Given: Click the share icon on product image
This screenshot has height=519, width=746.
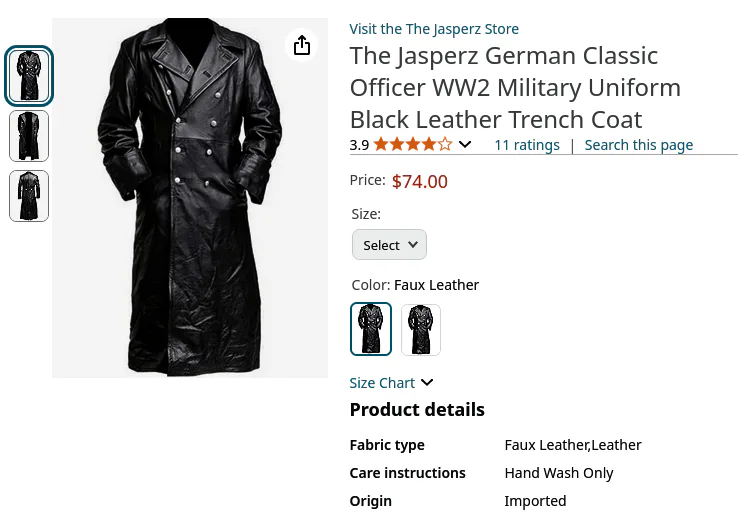Looking at the screenshot, I should tap(302, 45).
